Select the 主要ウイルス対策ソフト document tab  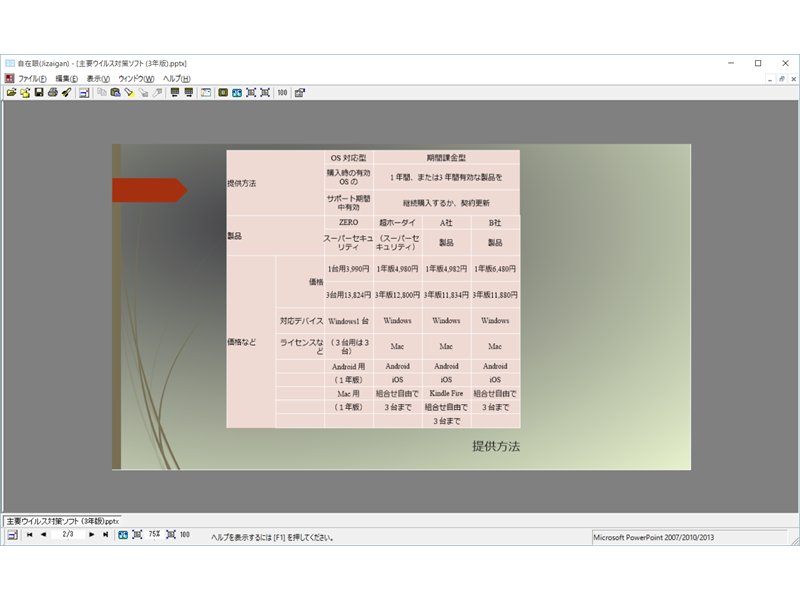pos(62,521)
